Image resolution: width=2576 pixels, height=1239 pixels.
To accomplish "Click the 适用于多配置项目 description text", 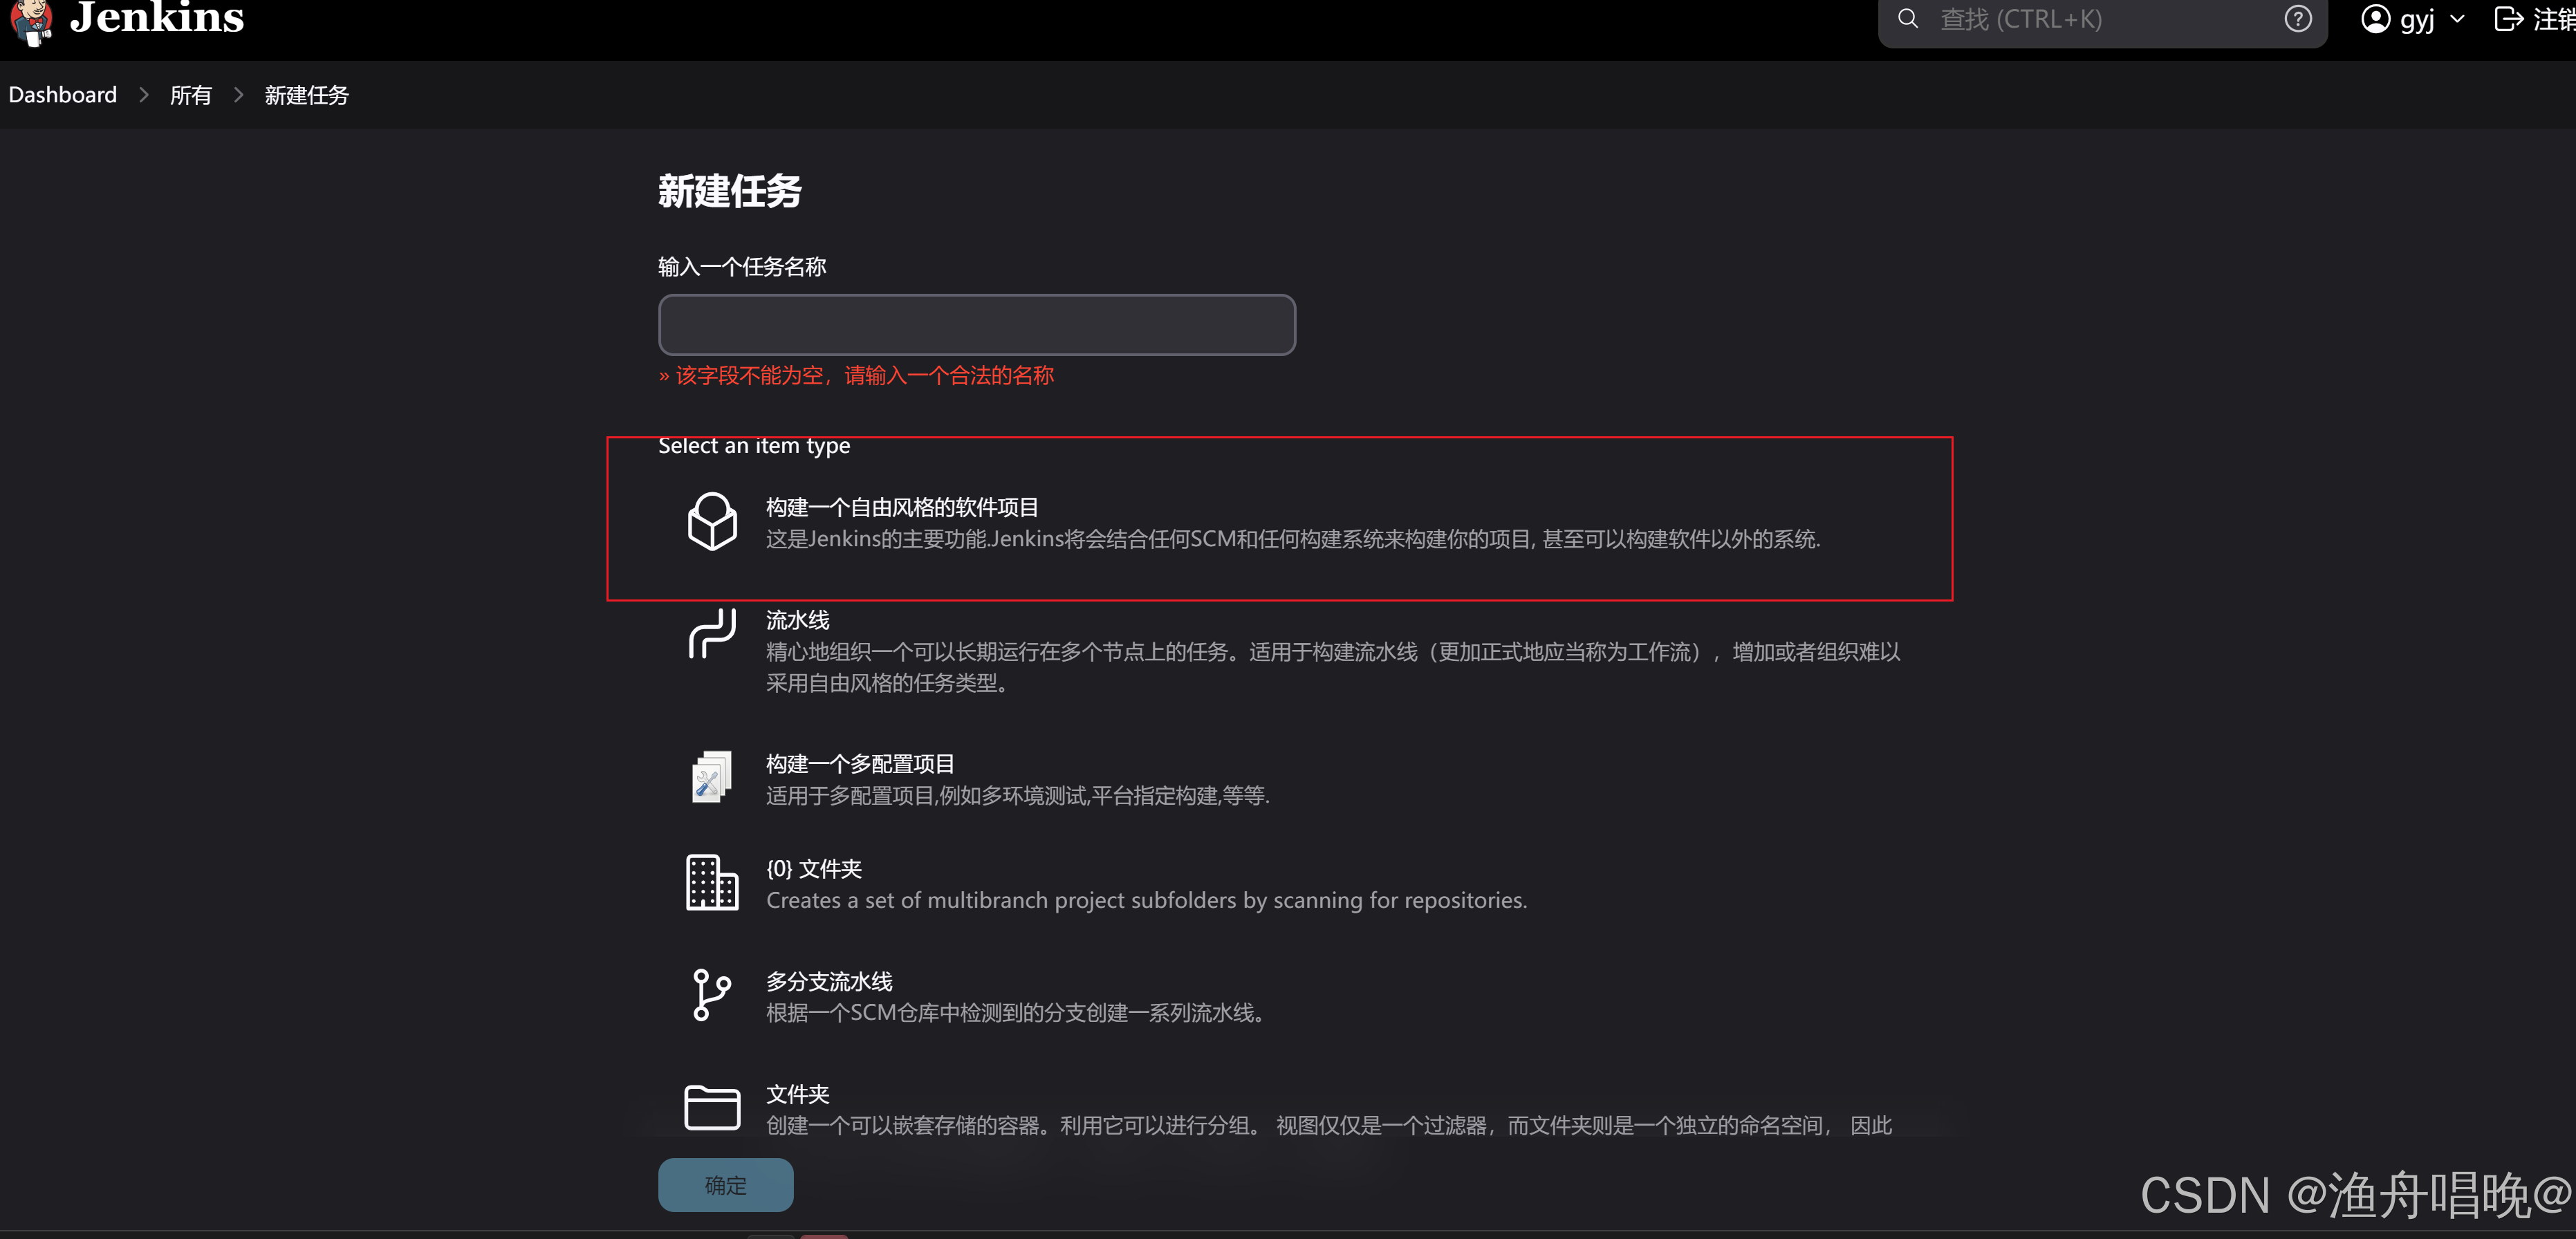I will 1018,796.
